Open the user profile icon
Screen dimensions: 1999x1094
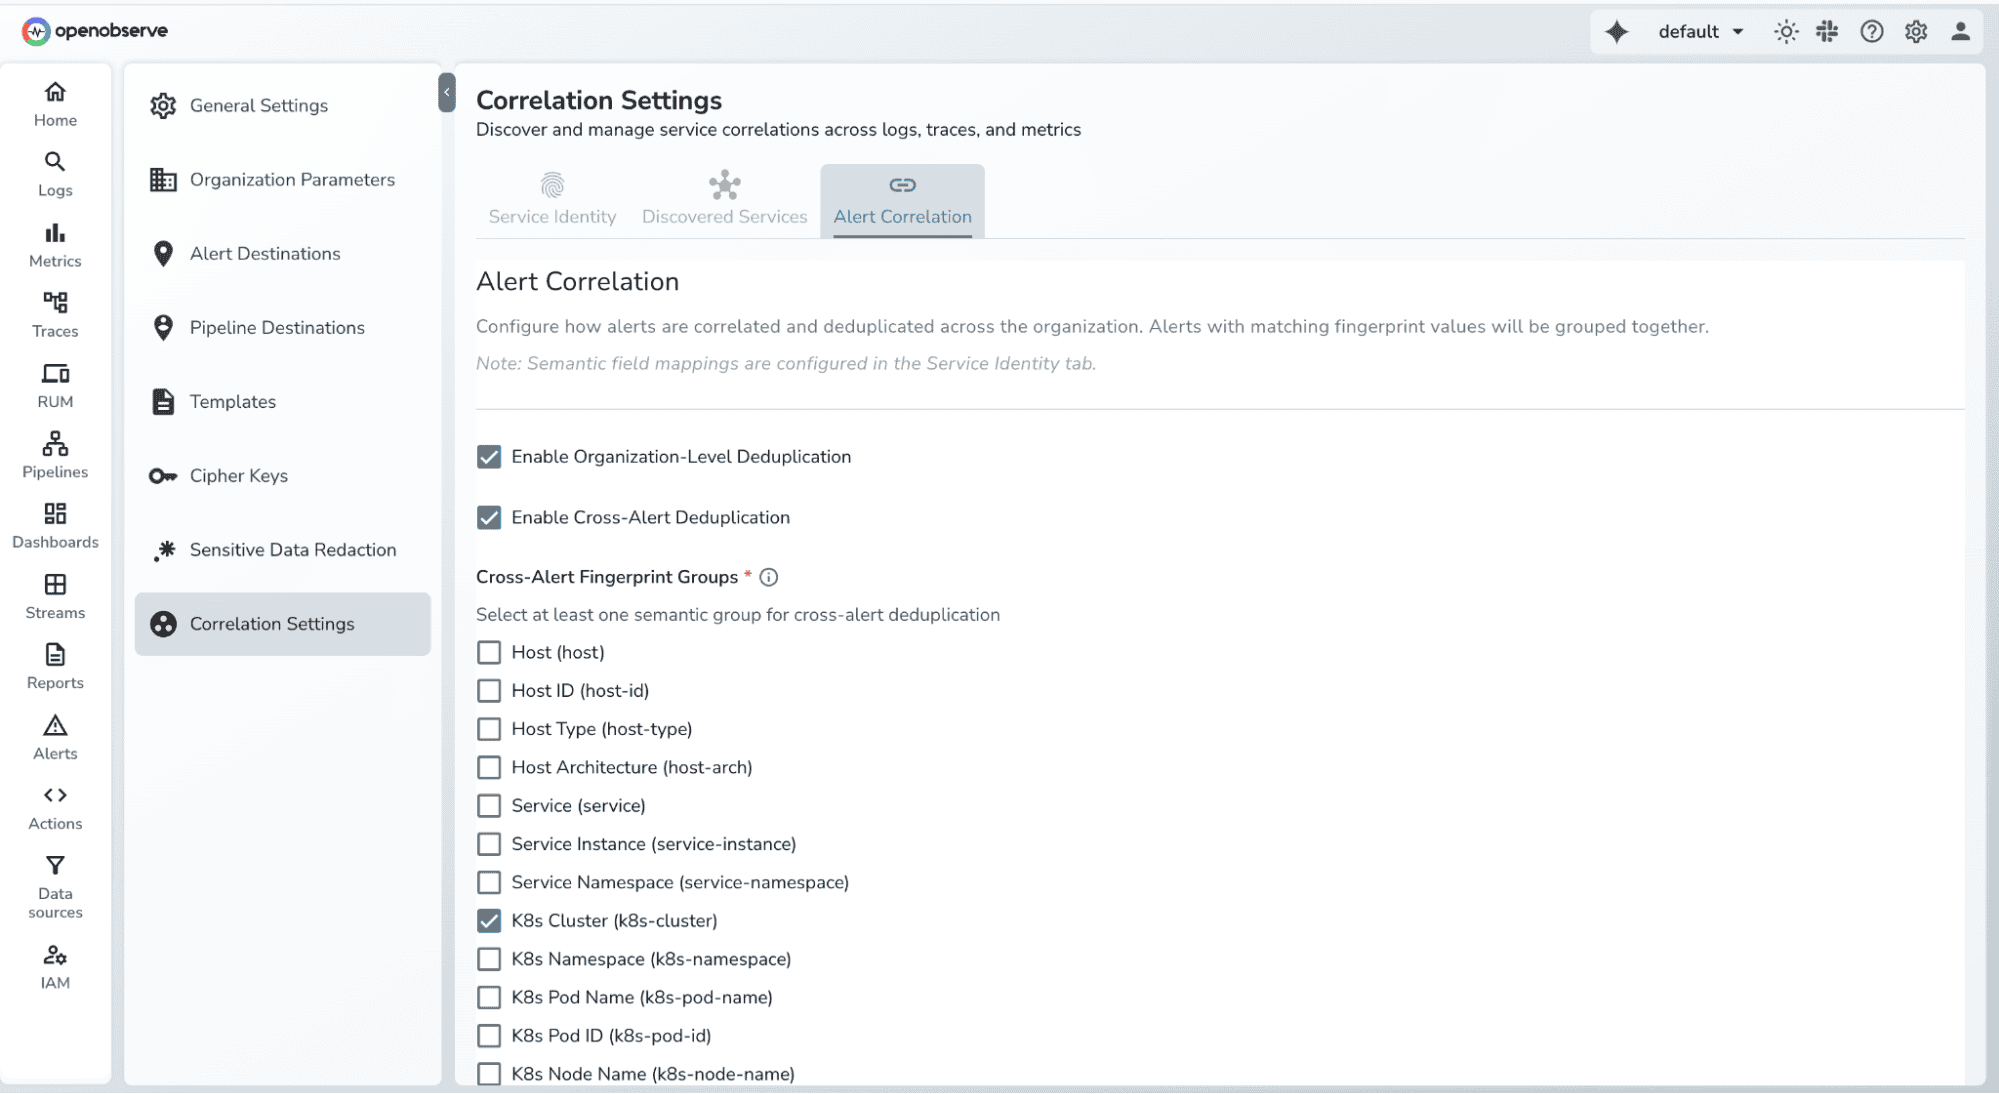click(1959, 31)
